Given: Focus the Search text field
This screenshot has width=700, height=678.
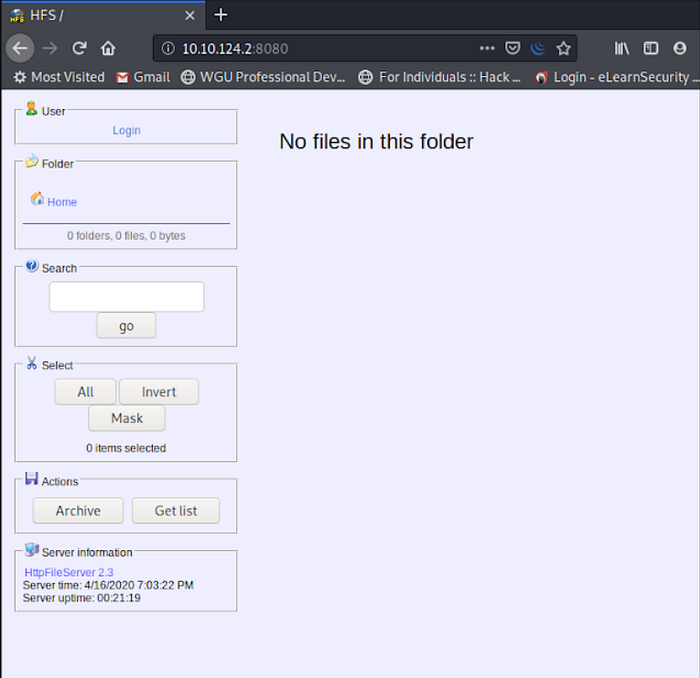Looking at the screenshot, I should 126,296.
